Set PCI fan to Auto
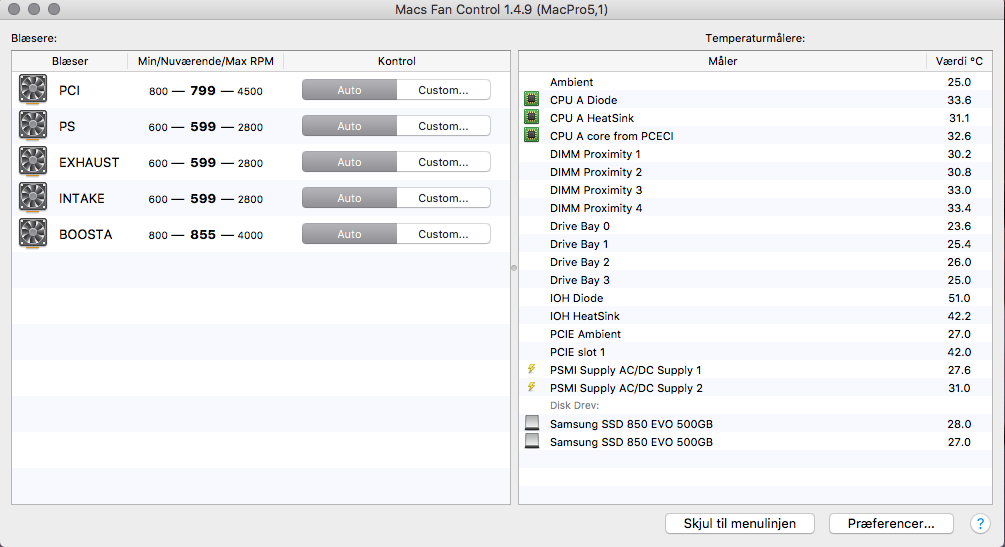 (x=349, y=90)
